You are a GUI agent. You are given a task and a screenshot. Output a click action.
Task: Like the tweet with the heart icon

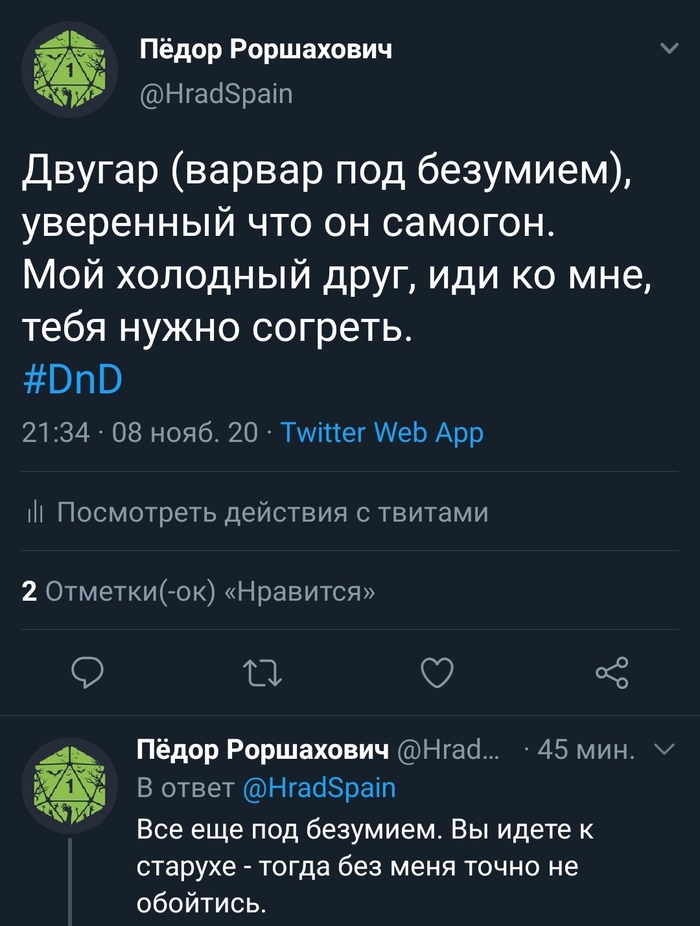[437, 672]
